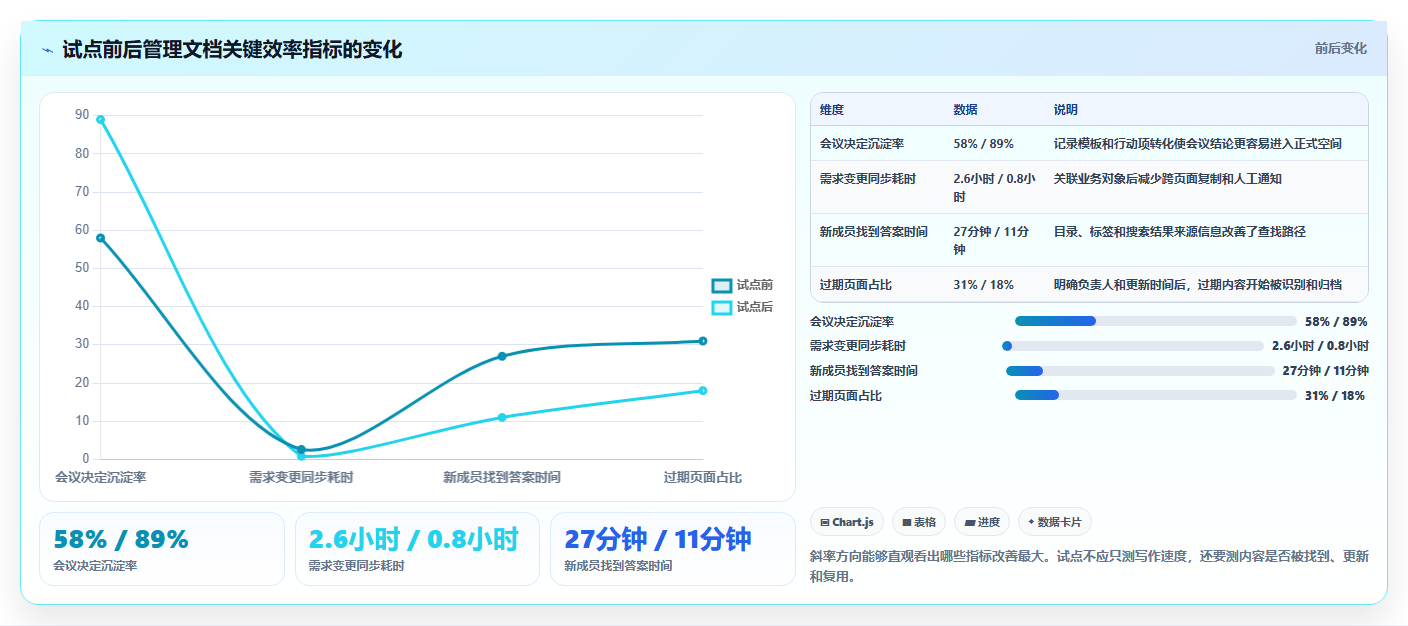Toggle the 试点后 legend swatch

click(722, 307)
